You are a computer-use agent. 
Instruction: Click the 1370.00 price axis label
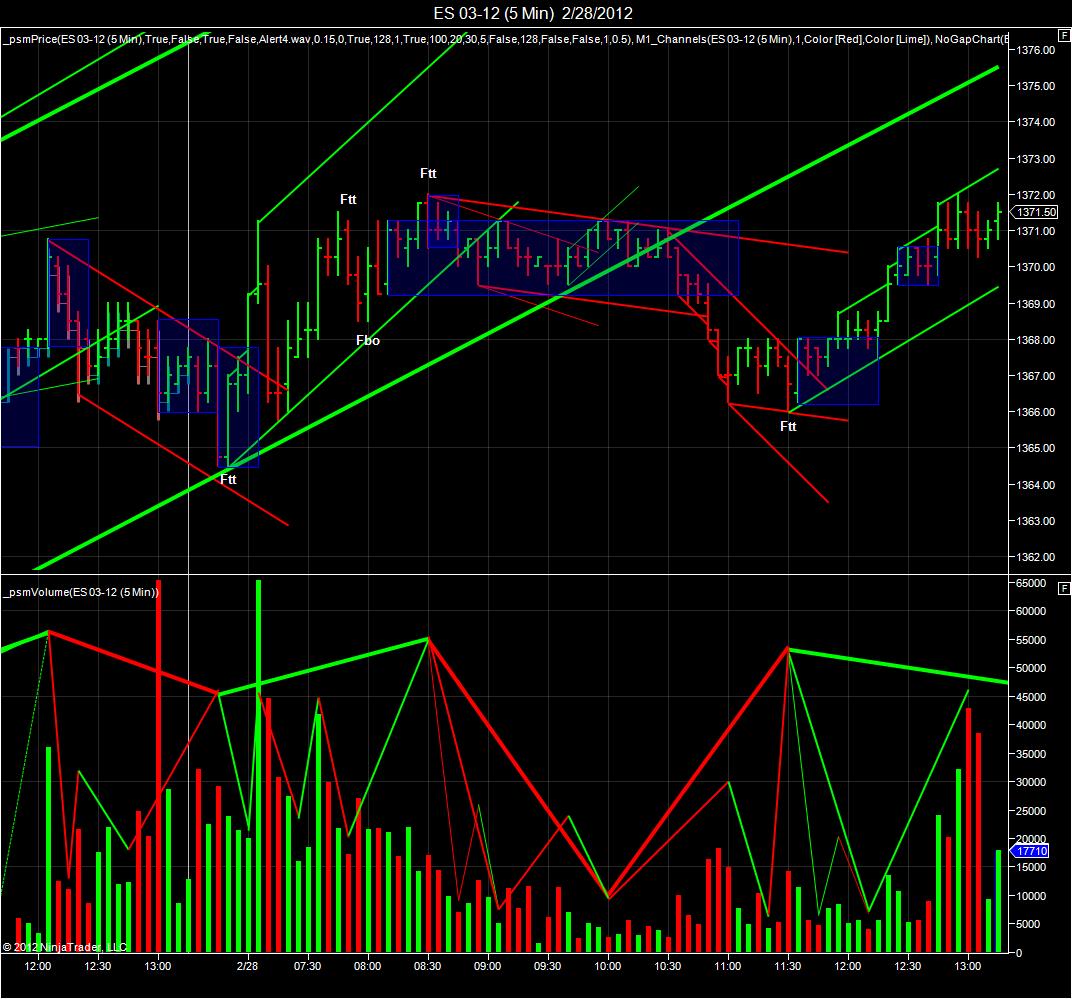click(1036, 267)
